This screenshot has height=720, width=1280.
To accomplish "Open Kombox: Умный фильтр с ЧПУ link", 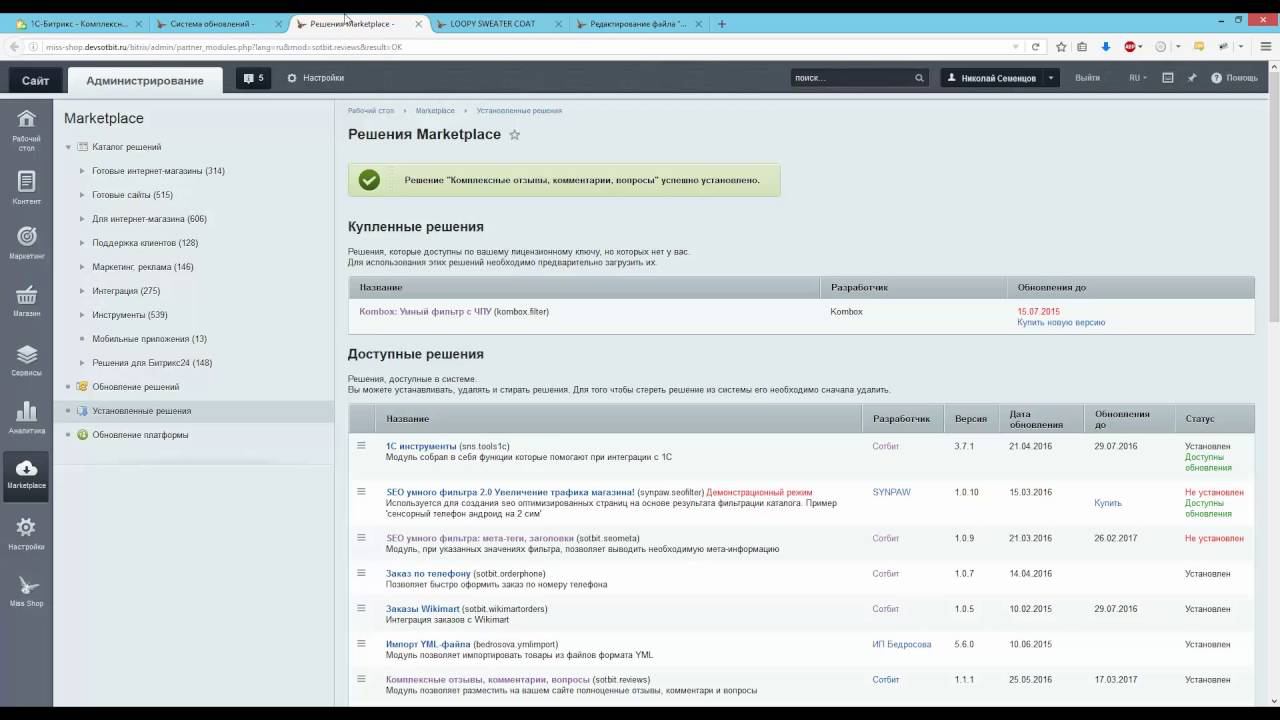I will 426,312.
